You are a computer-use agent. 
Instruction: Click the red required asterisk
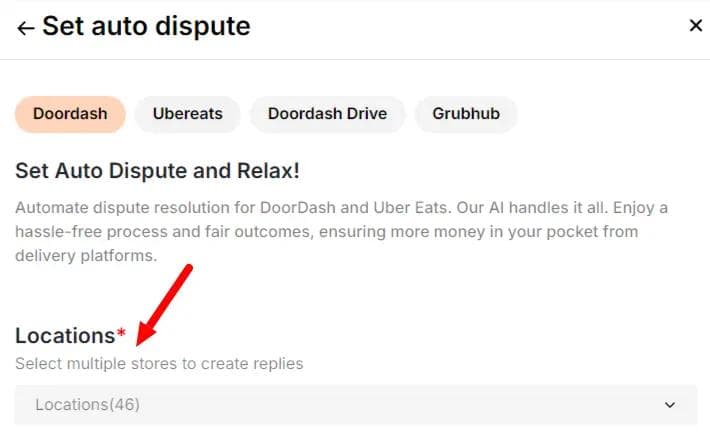[121, 333]
